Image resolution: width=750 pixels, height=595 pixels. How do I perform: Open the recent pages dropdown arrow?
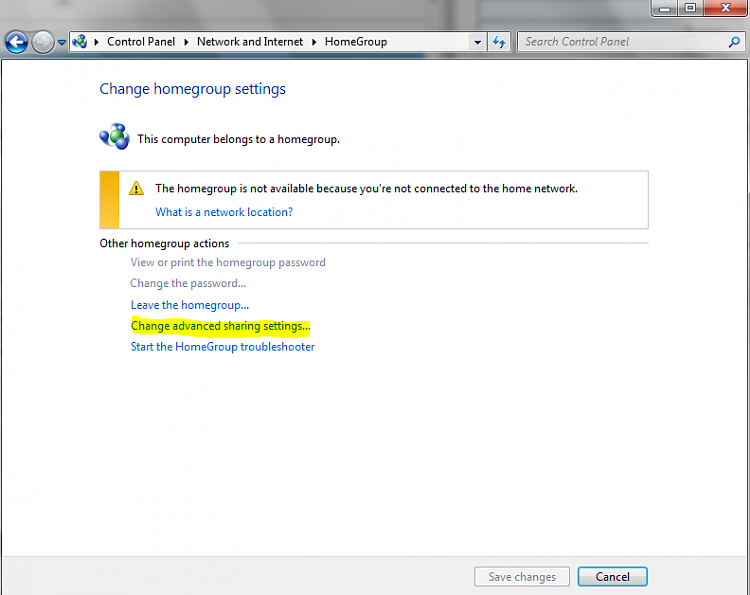(62, 43)
